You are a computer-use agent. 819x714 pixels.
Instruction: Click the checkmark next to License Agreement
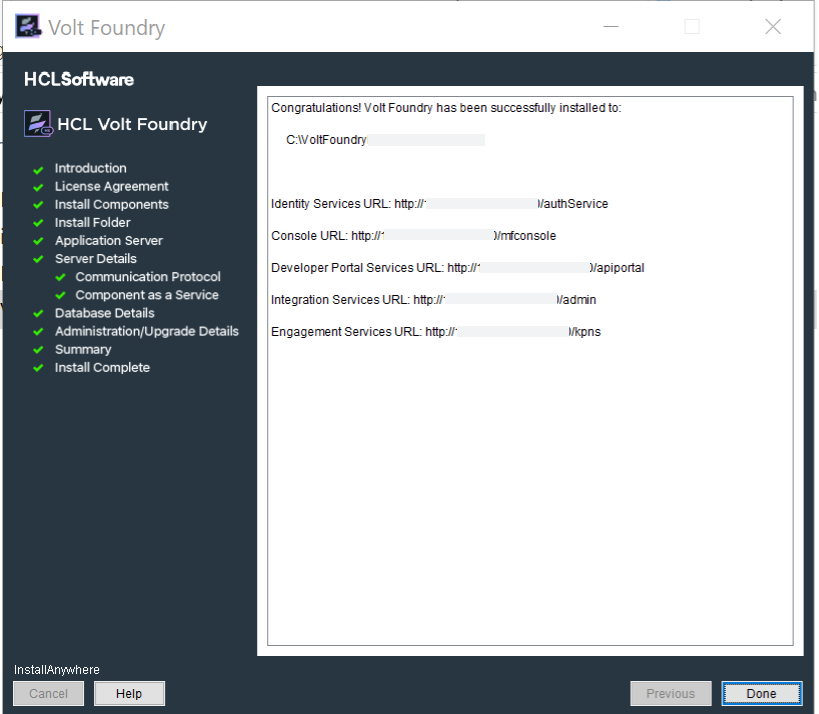click(38, 188)
